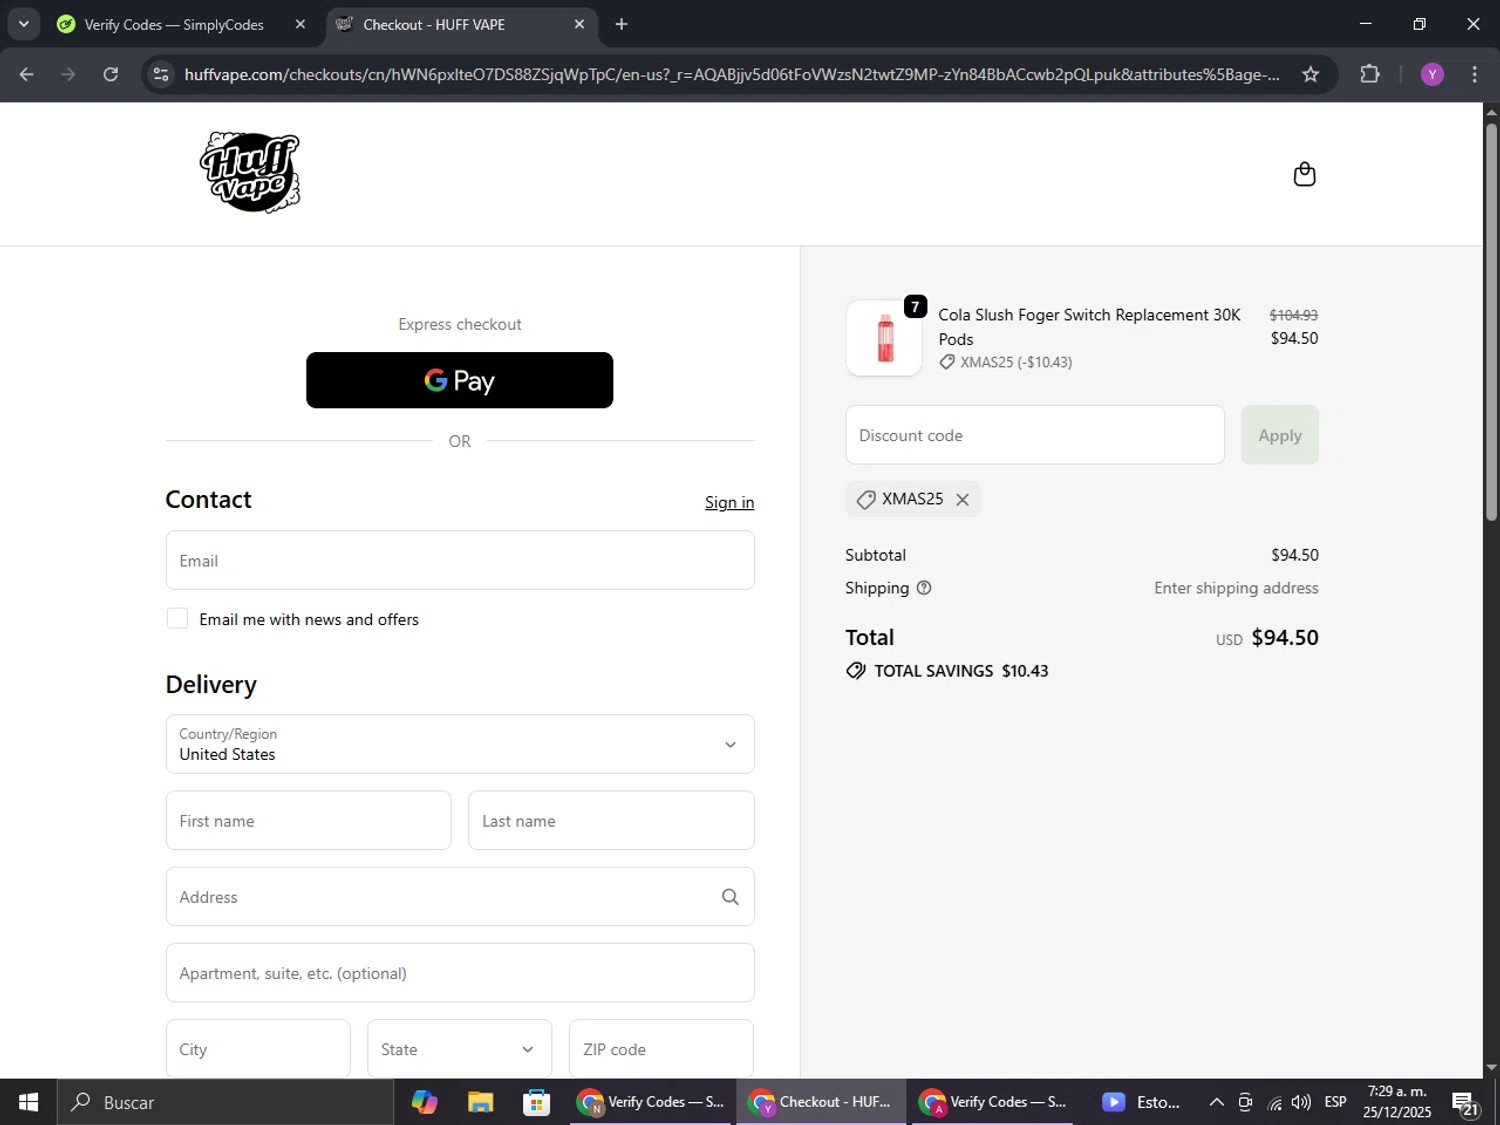The image size is (1500, 1125).
Task: Show hidden system tray icons
Action: (1216, 1102)
